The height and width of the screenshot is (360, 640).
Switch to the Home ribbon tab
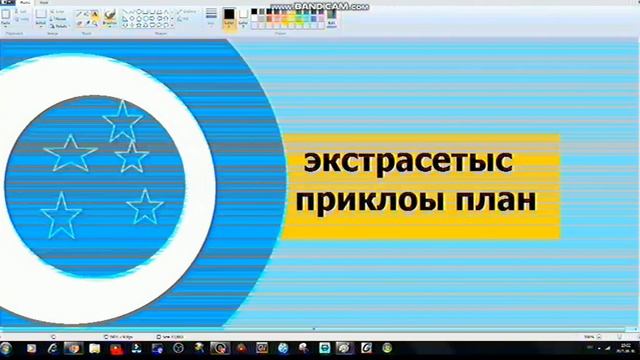coord(26,2)
